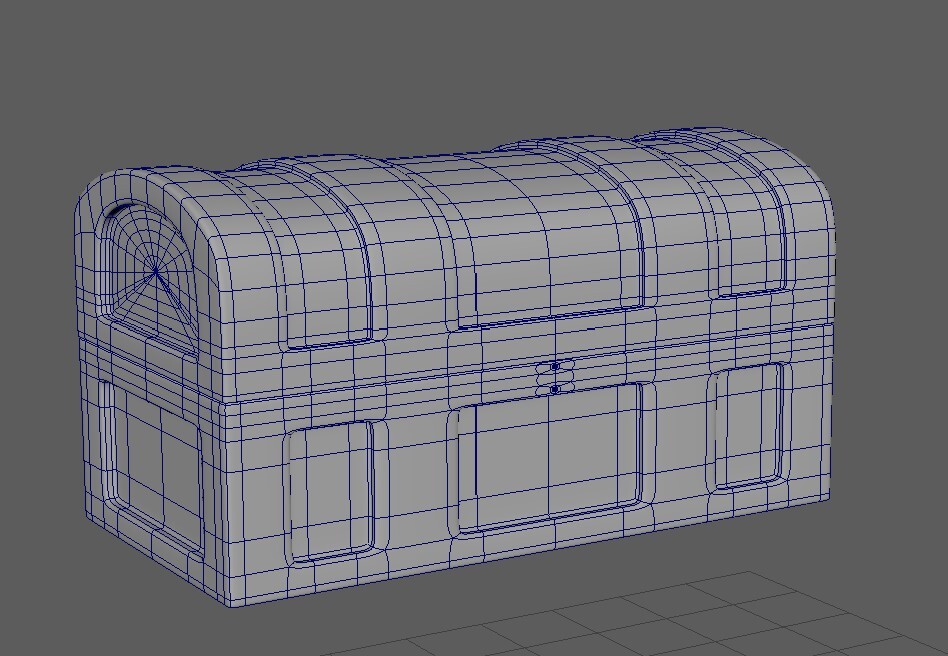
Task: Select the left recessed panel on chest front
Action: coord(331,491)
